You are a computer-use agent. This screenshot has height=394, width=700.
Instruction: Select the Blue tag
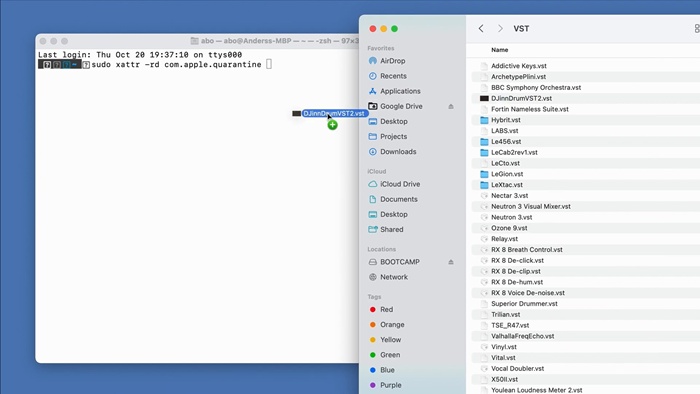(387, 370)
